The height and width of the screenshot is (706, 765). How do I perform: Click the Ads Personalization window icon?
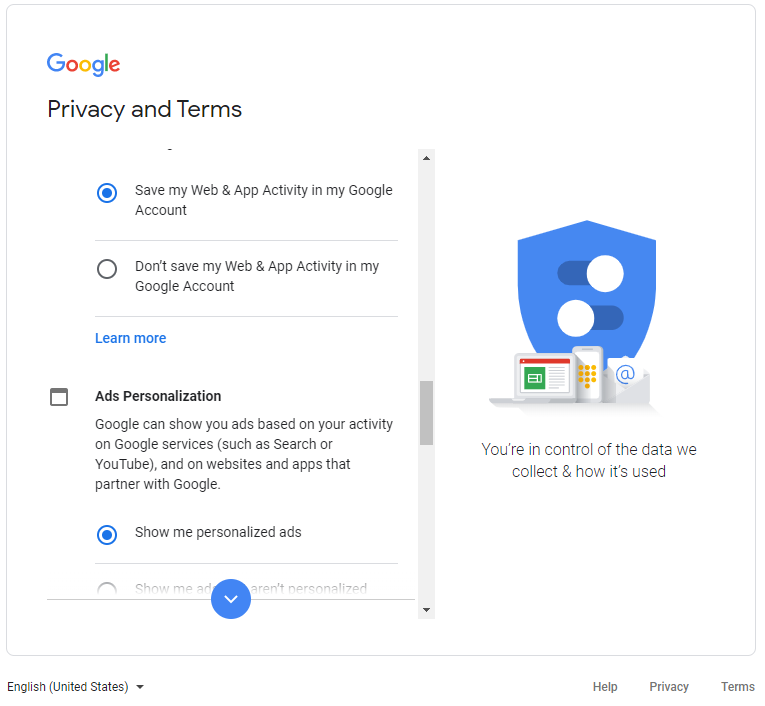click(59, 397)
